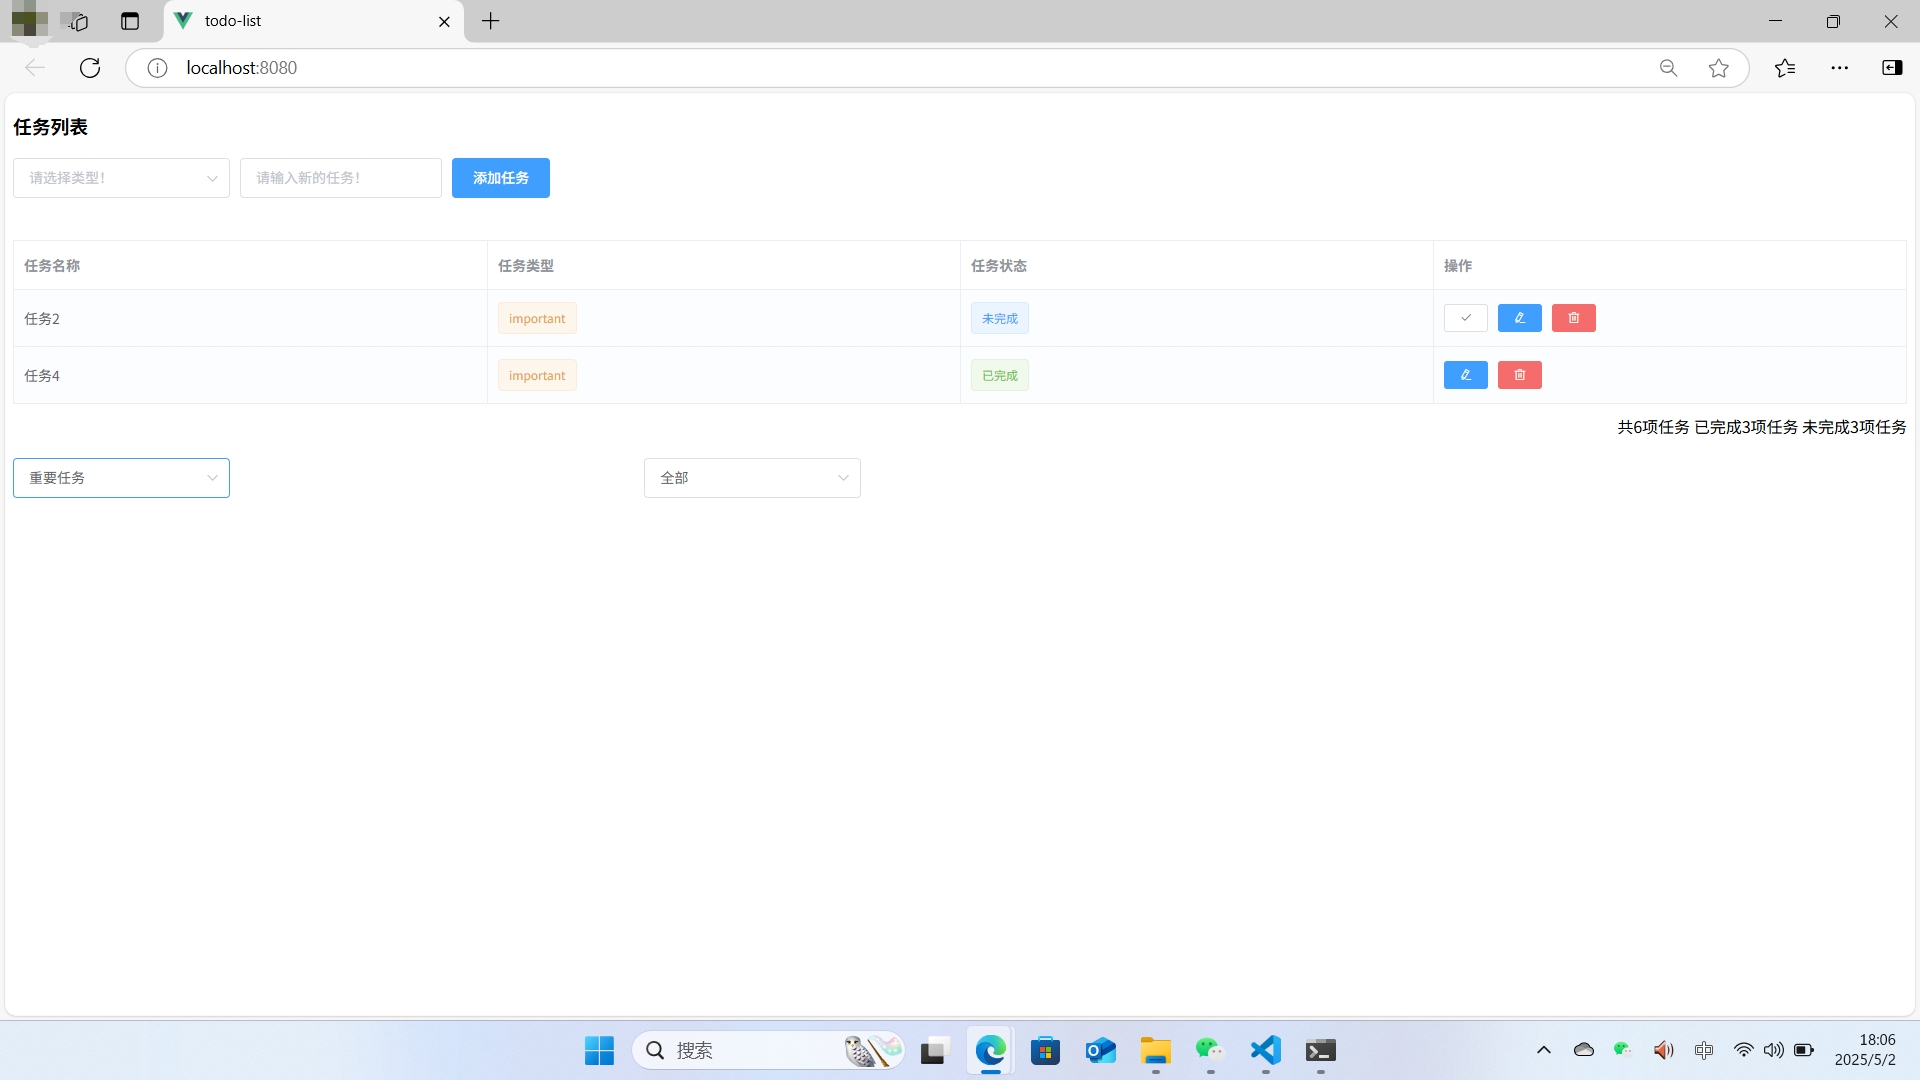Open browser settings three-dots menu
This screenshot has height=1080, width=1920.
(1839, 68)
